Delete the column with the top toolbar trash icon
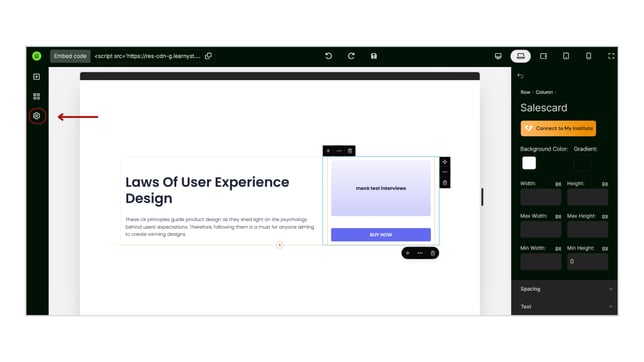Viewport: 644px width, 362px height. [350, 151]
